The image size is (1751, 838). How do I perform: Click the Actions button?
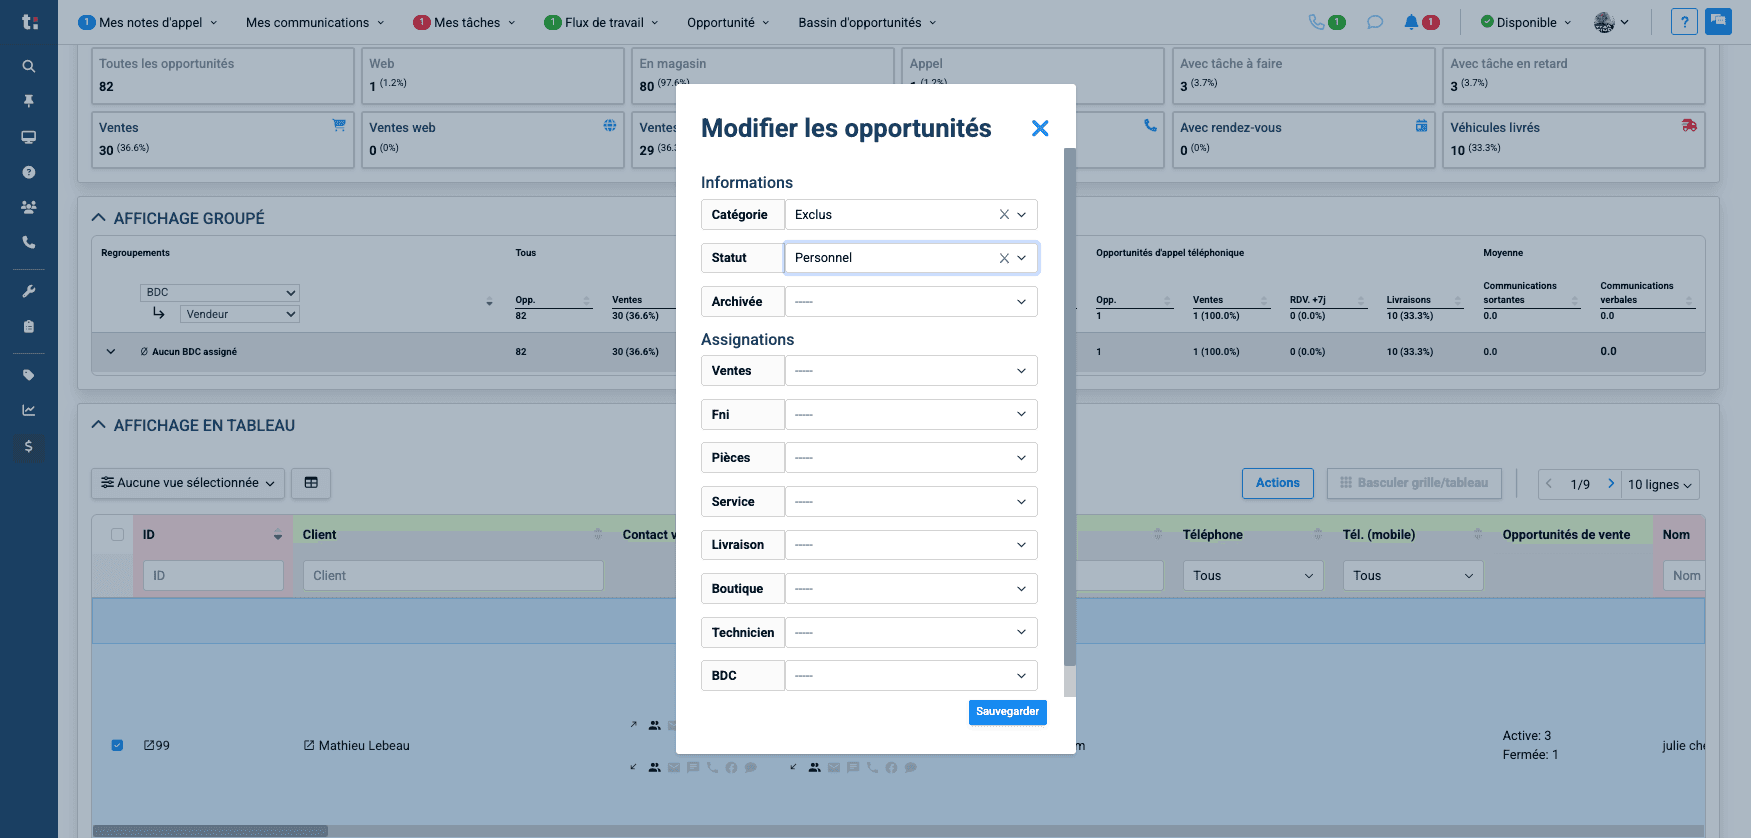pyautogui.click(x=1277, y=483)
